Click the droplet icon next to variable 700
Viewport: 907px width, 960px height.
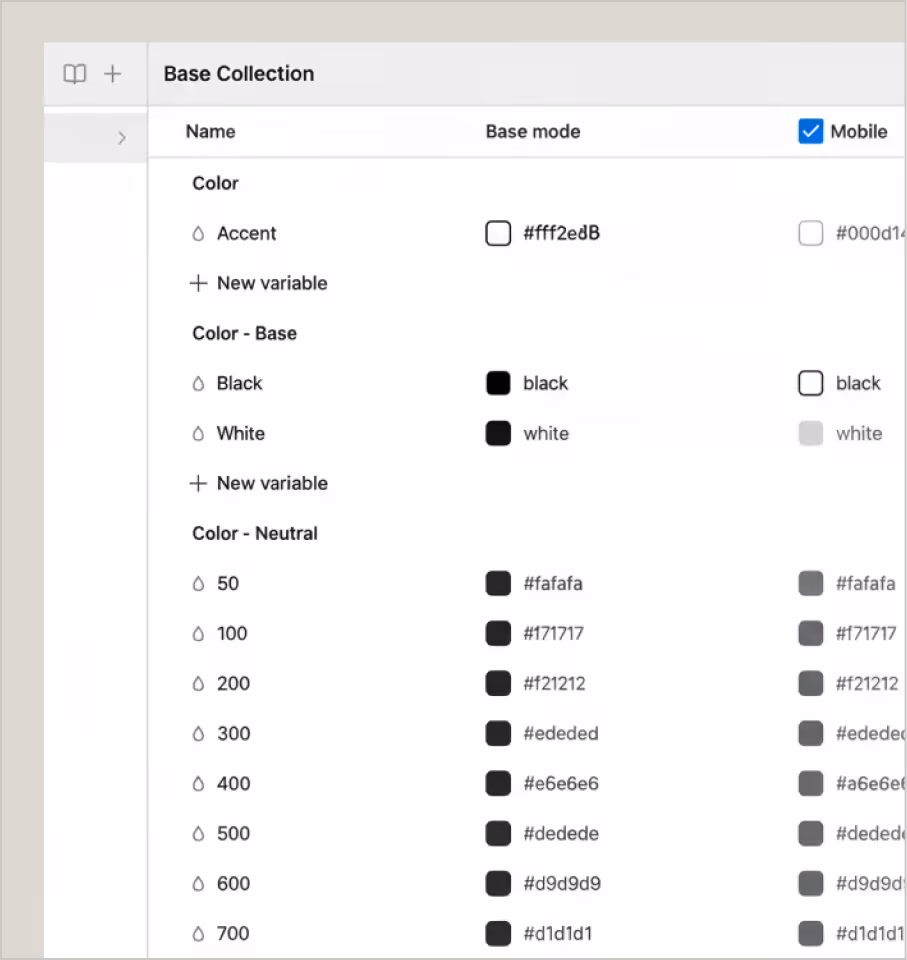point(197,933)
